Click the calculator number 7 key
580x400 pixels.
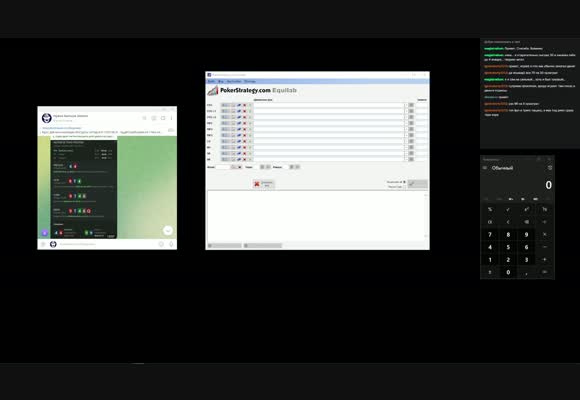click(x=490, y=235)
